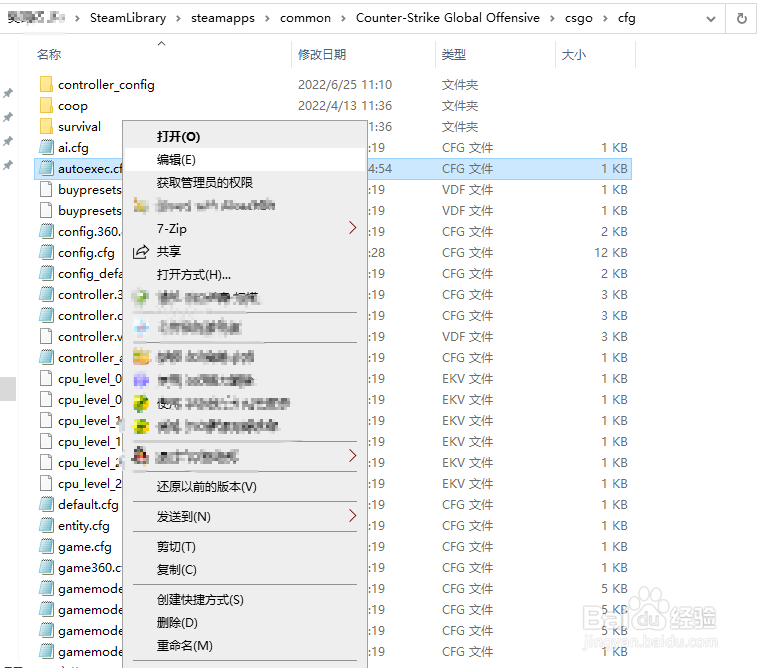The image size is (760, 668).
Task: Expand the chevron after steamapps breadcrumb
Action: [x=267, y=19]
